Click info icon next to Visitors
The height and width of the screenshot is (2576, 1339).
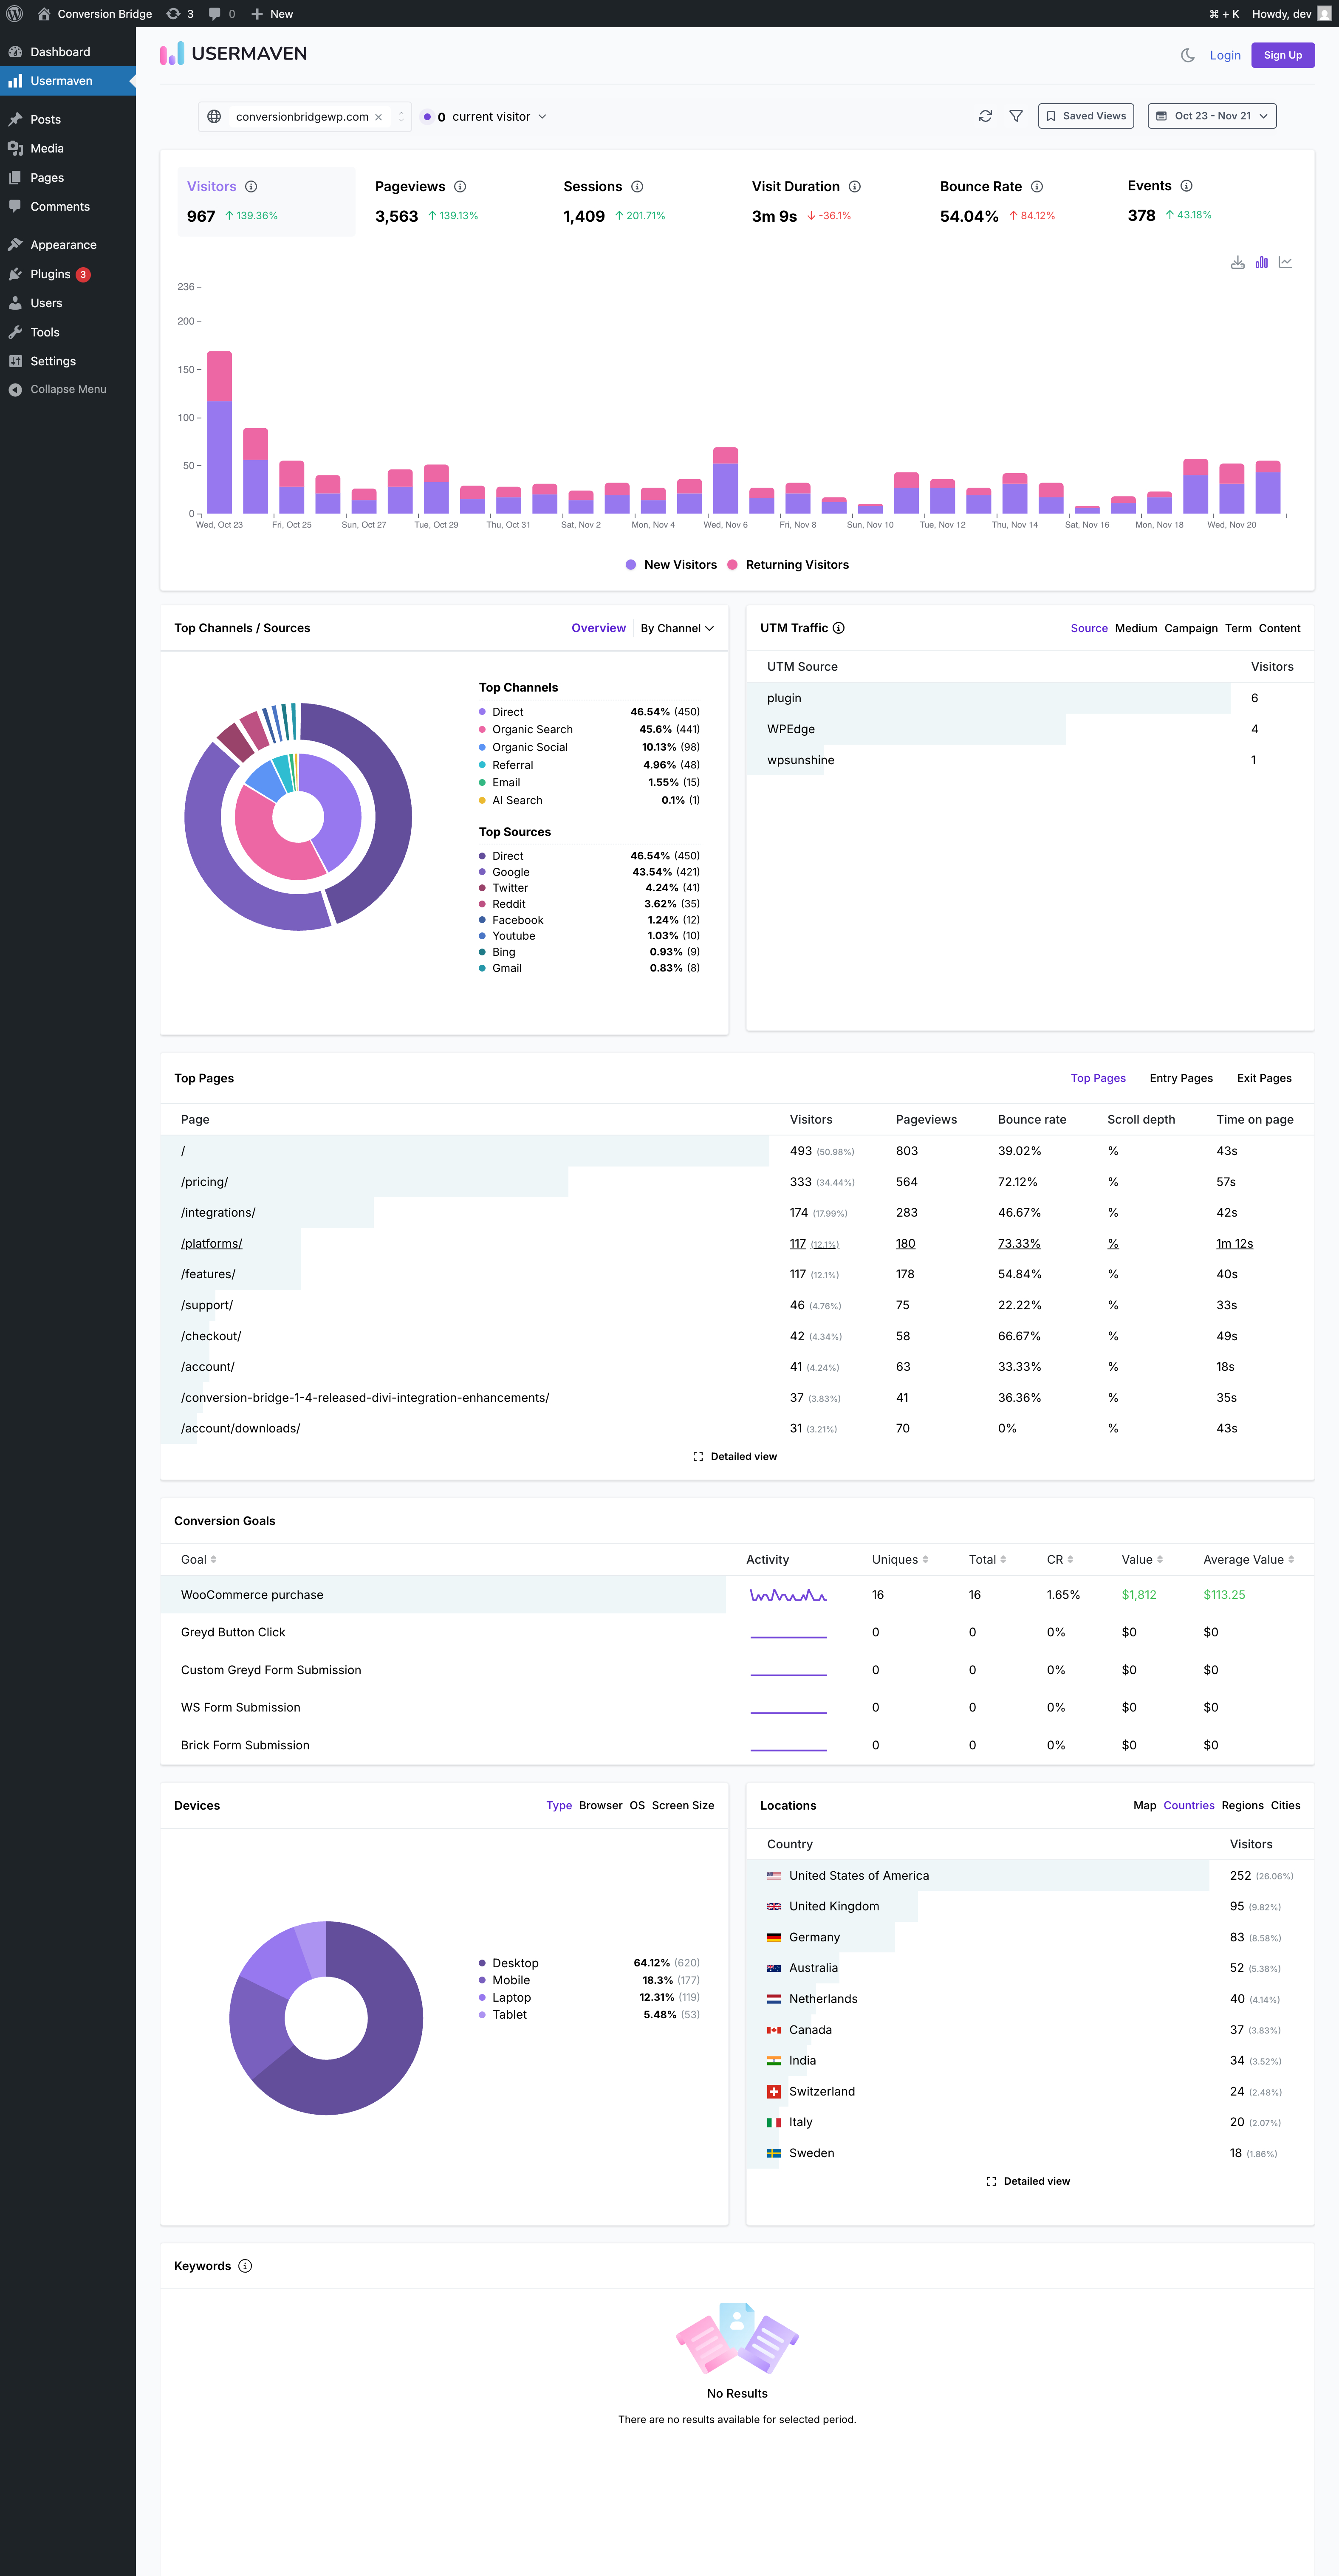pyautogui.click(x=252, y=187)
